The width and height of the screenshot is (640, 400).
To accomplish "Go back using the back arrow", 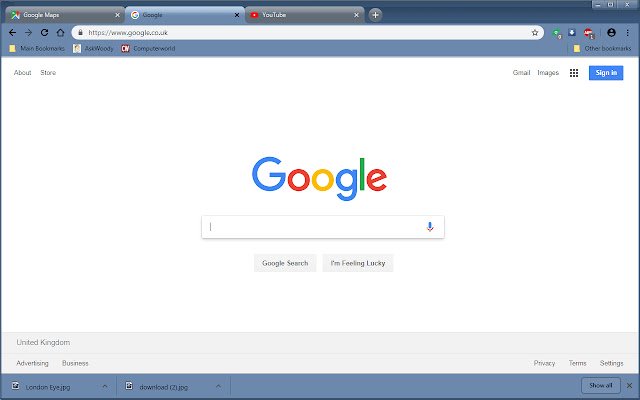I will click(12, 33).
